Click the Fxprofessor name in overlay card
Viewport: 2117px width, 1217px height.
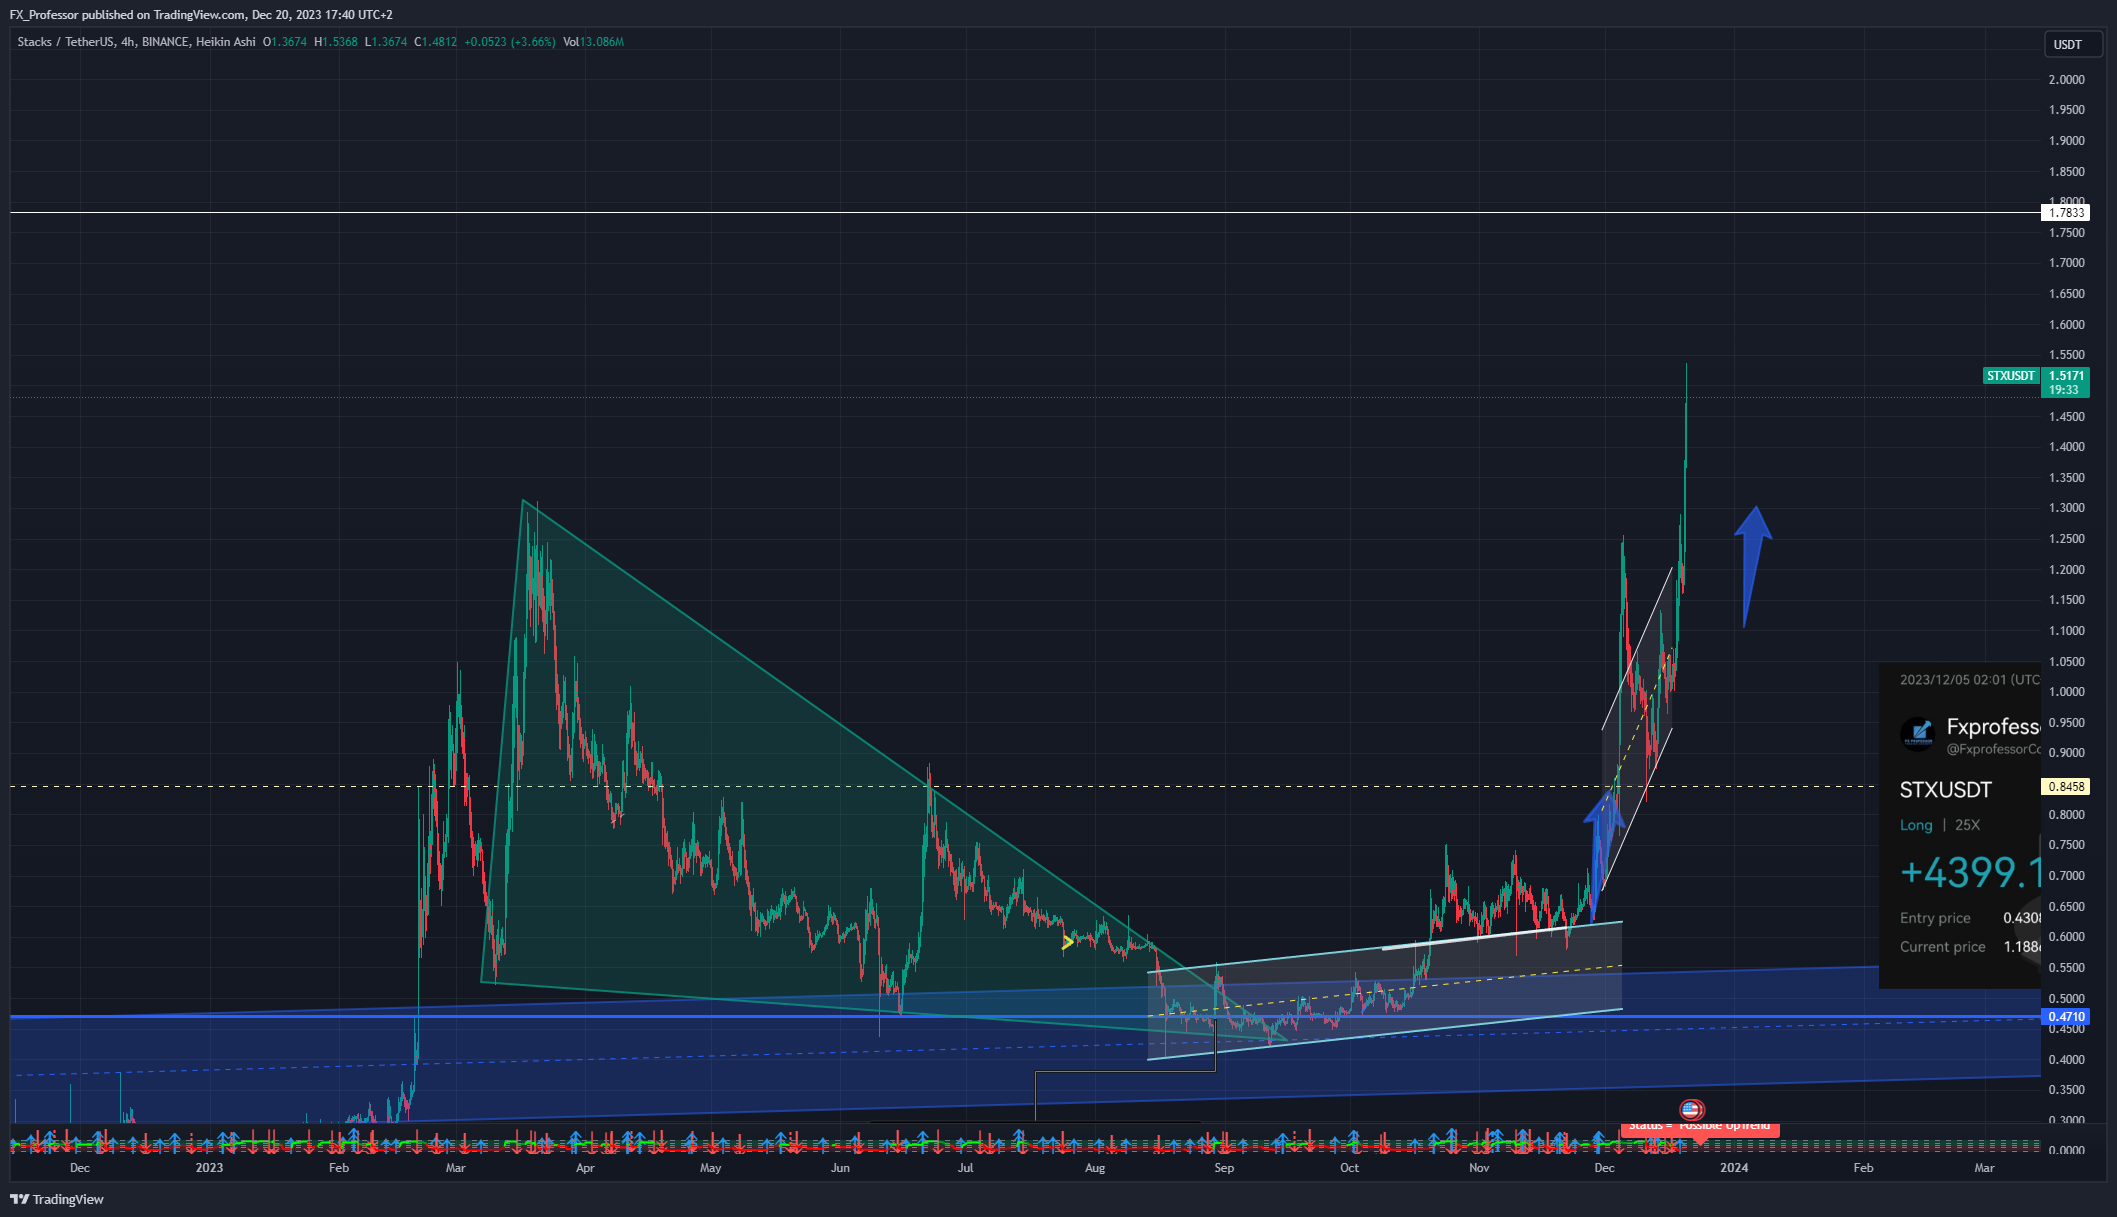1992,727
